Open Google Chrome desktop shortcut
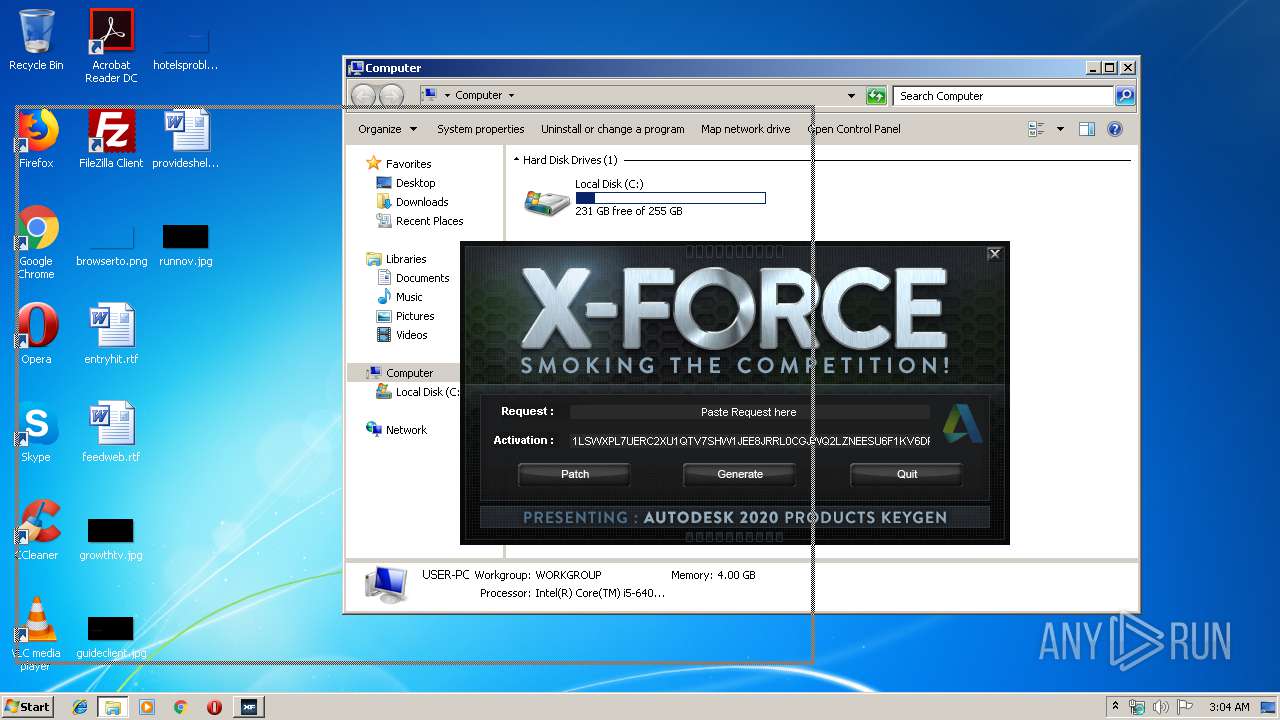The height and width of the screenshot is (720, 1280). point(37,242)
